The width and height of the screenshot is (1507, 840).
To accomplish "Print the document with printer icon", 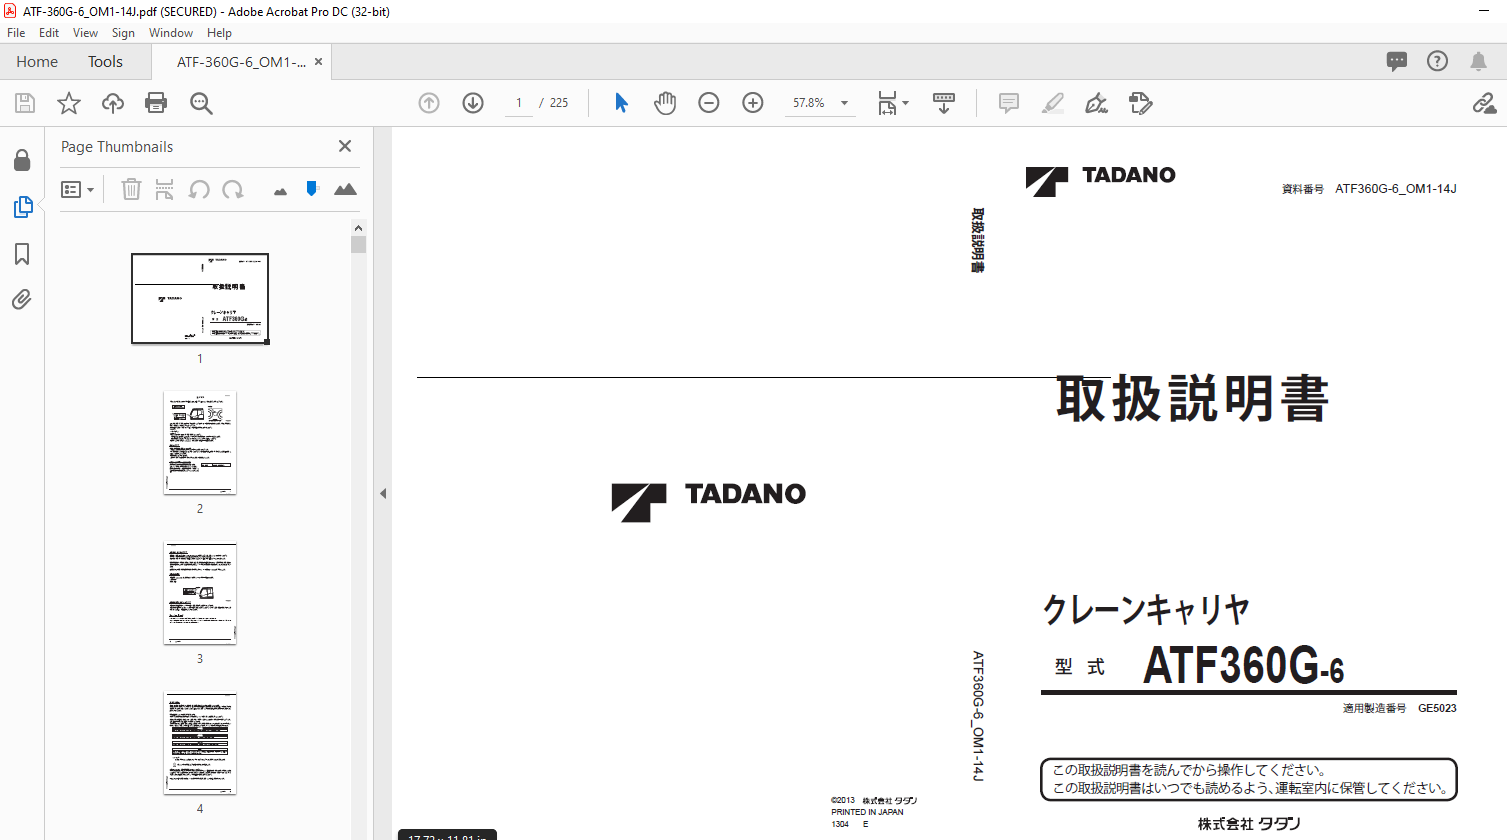I will point(156,103).
